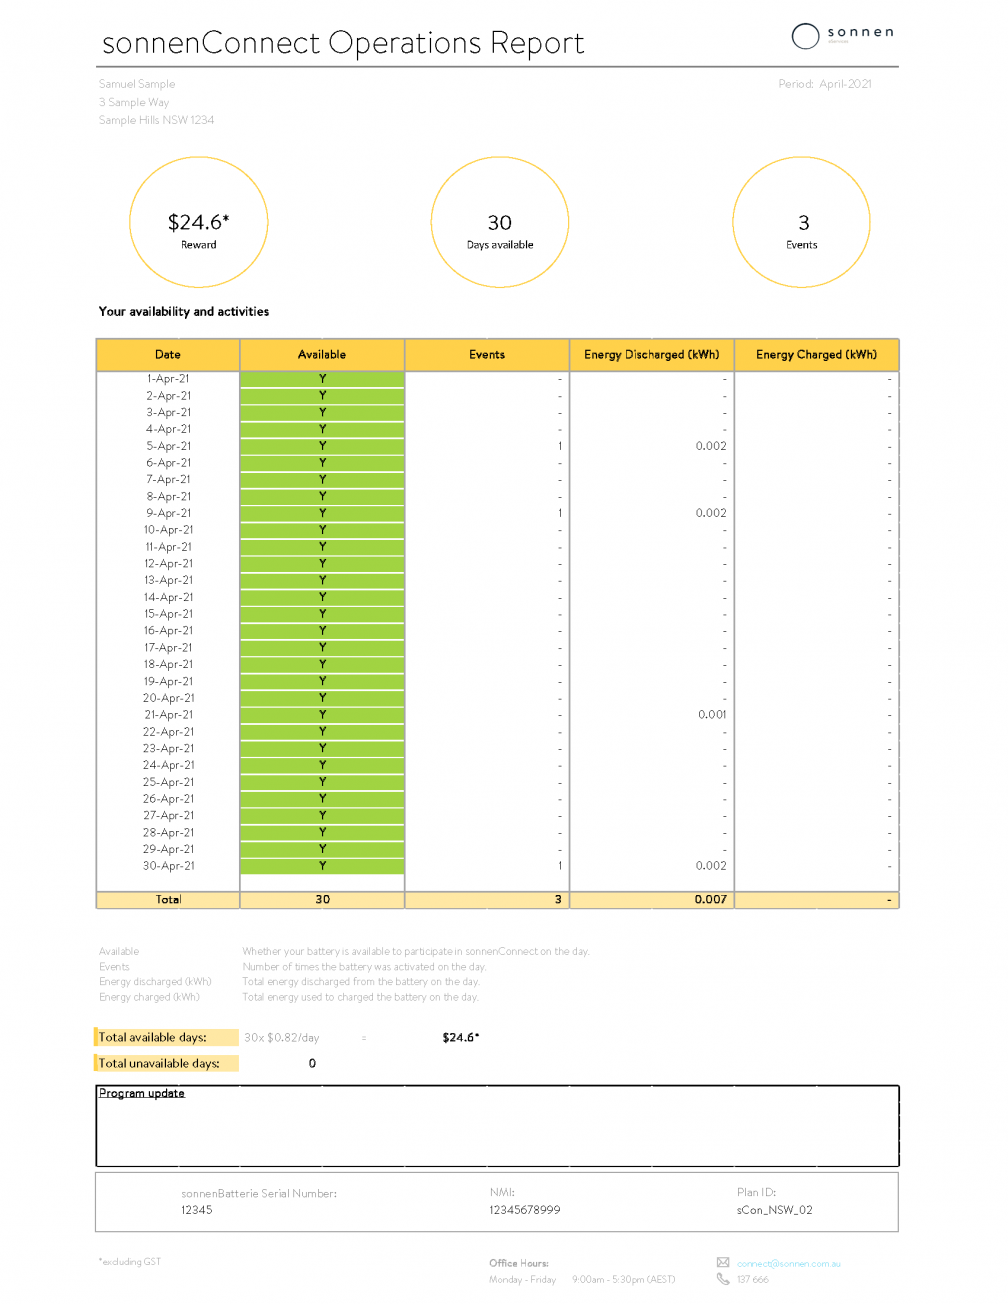Image resolution: width=1008 pixels, height=1304 pixels.
Task: Select the Energy Discharged (kWh) header
Action: [652, 355]
